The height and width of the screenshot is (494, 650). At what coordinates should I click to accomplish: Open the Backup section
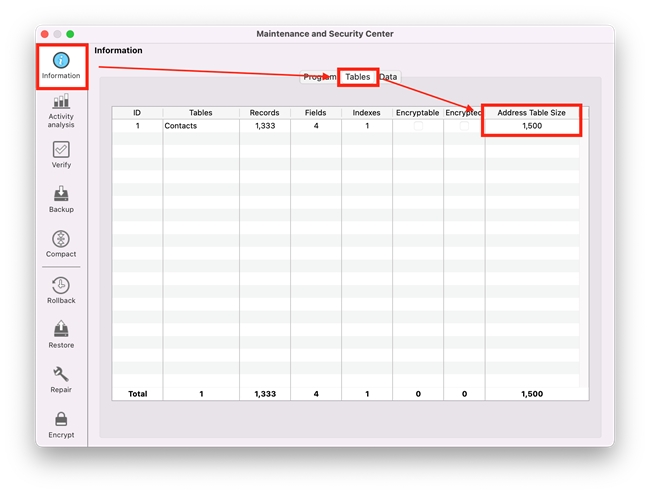tap(61, 197)
